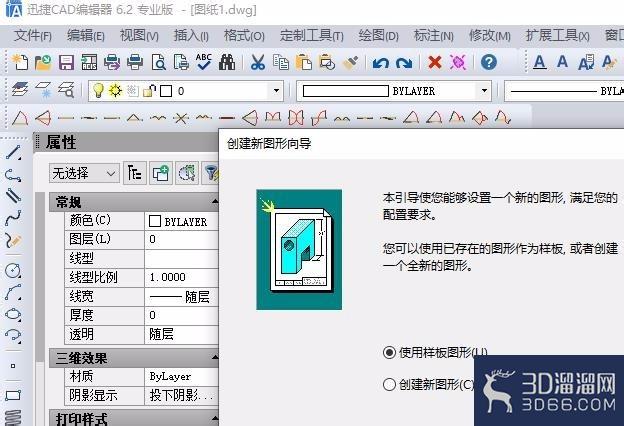This screenshot has height=426, width=624.
Task: Click the Save floppy disk icon
Action: 66,63
